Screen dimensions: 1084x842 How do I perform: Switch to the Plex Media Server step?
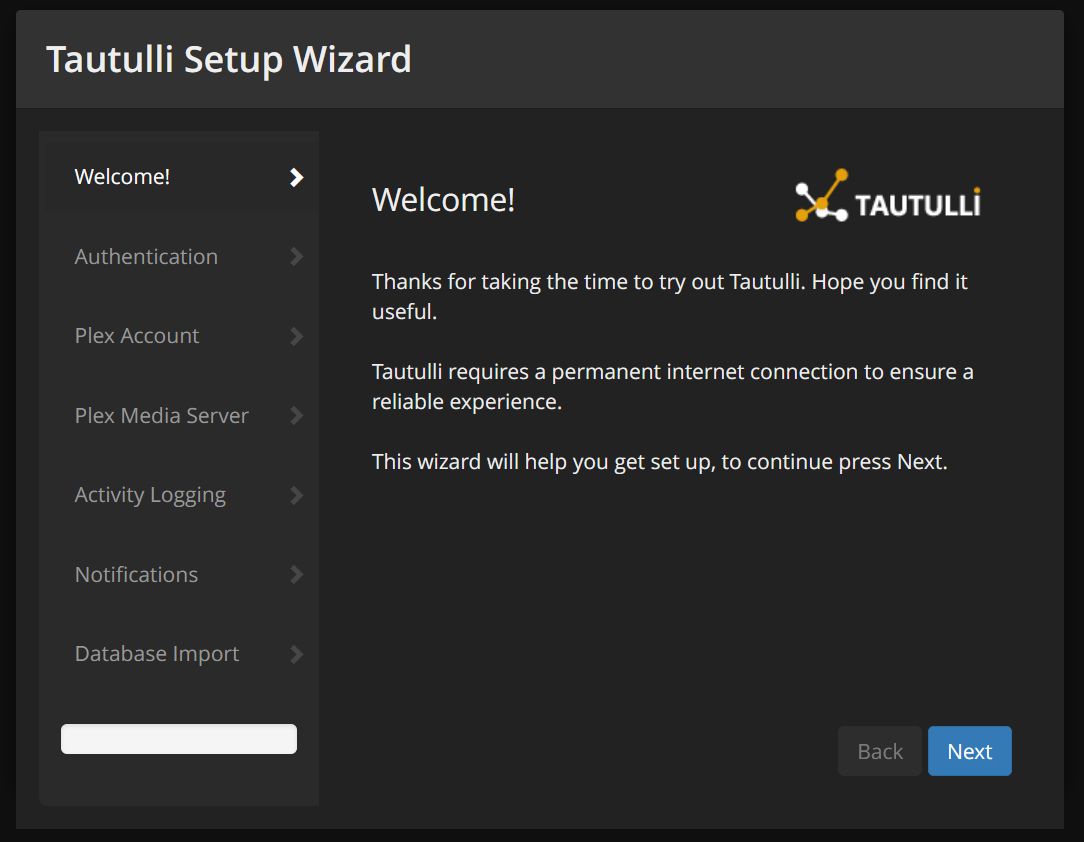[162, 415]
